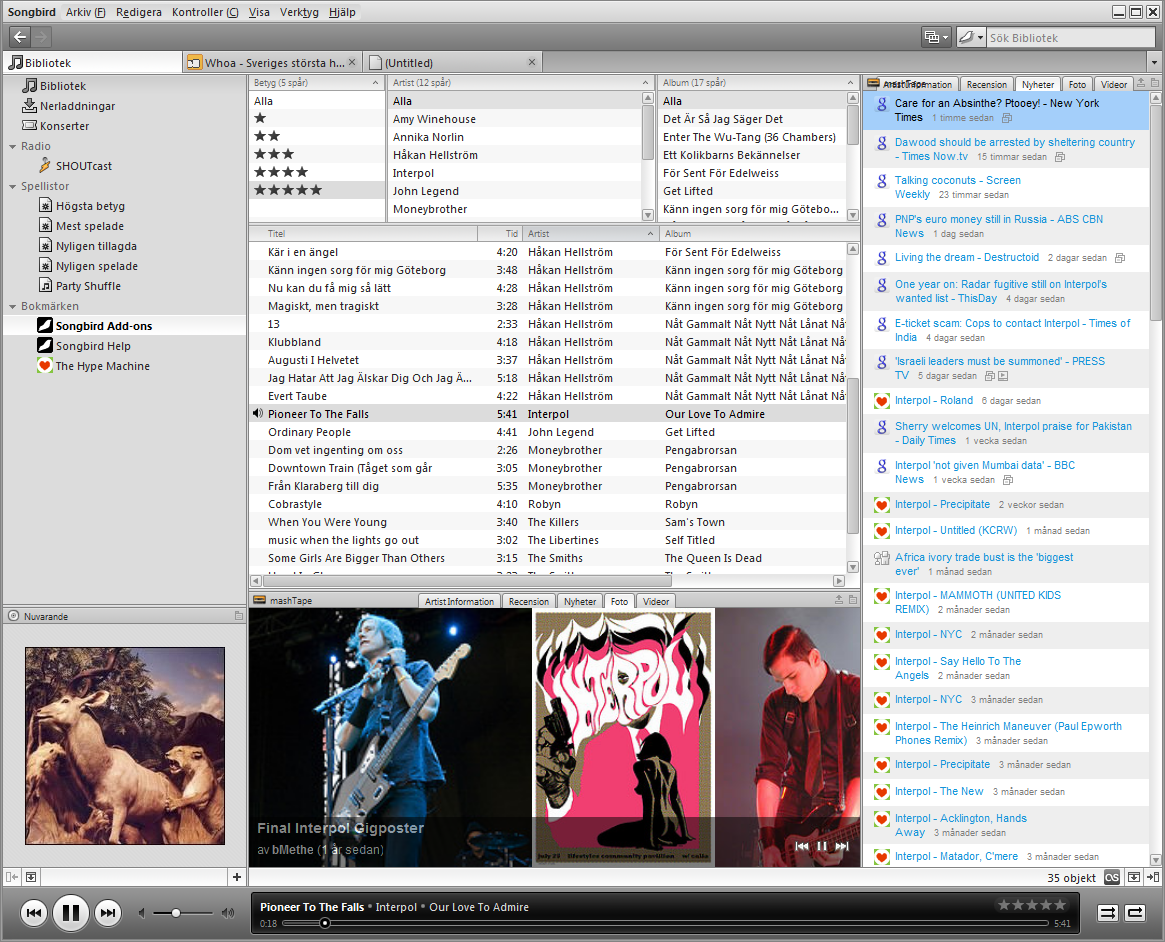The image size is (1165, 942).
Task: Click the back navigation arrow
Action: tap(20, 36)
